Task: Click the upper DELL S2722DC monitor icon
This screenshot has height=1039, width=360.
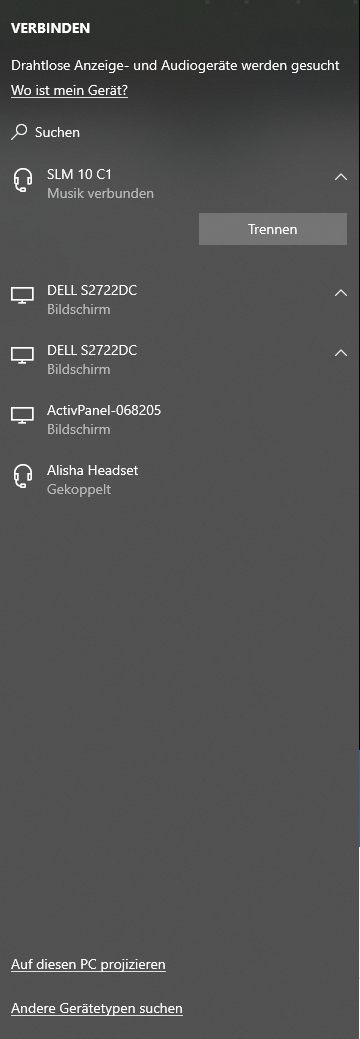Action: point(23,296)
